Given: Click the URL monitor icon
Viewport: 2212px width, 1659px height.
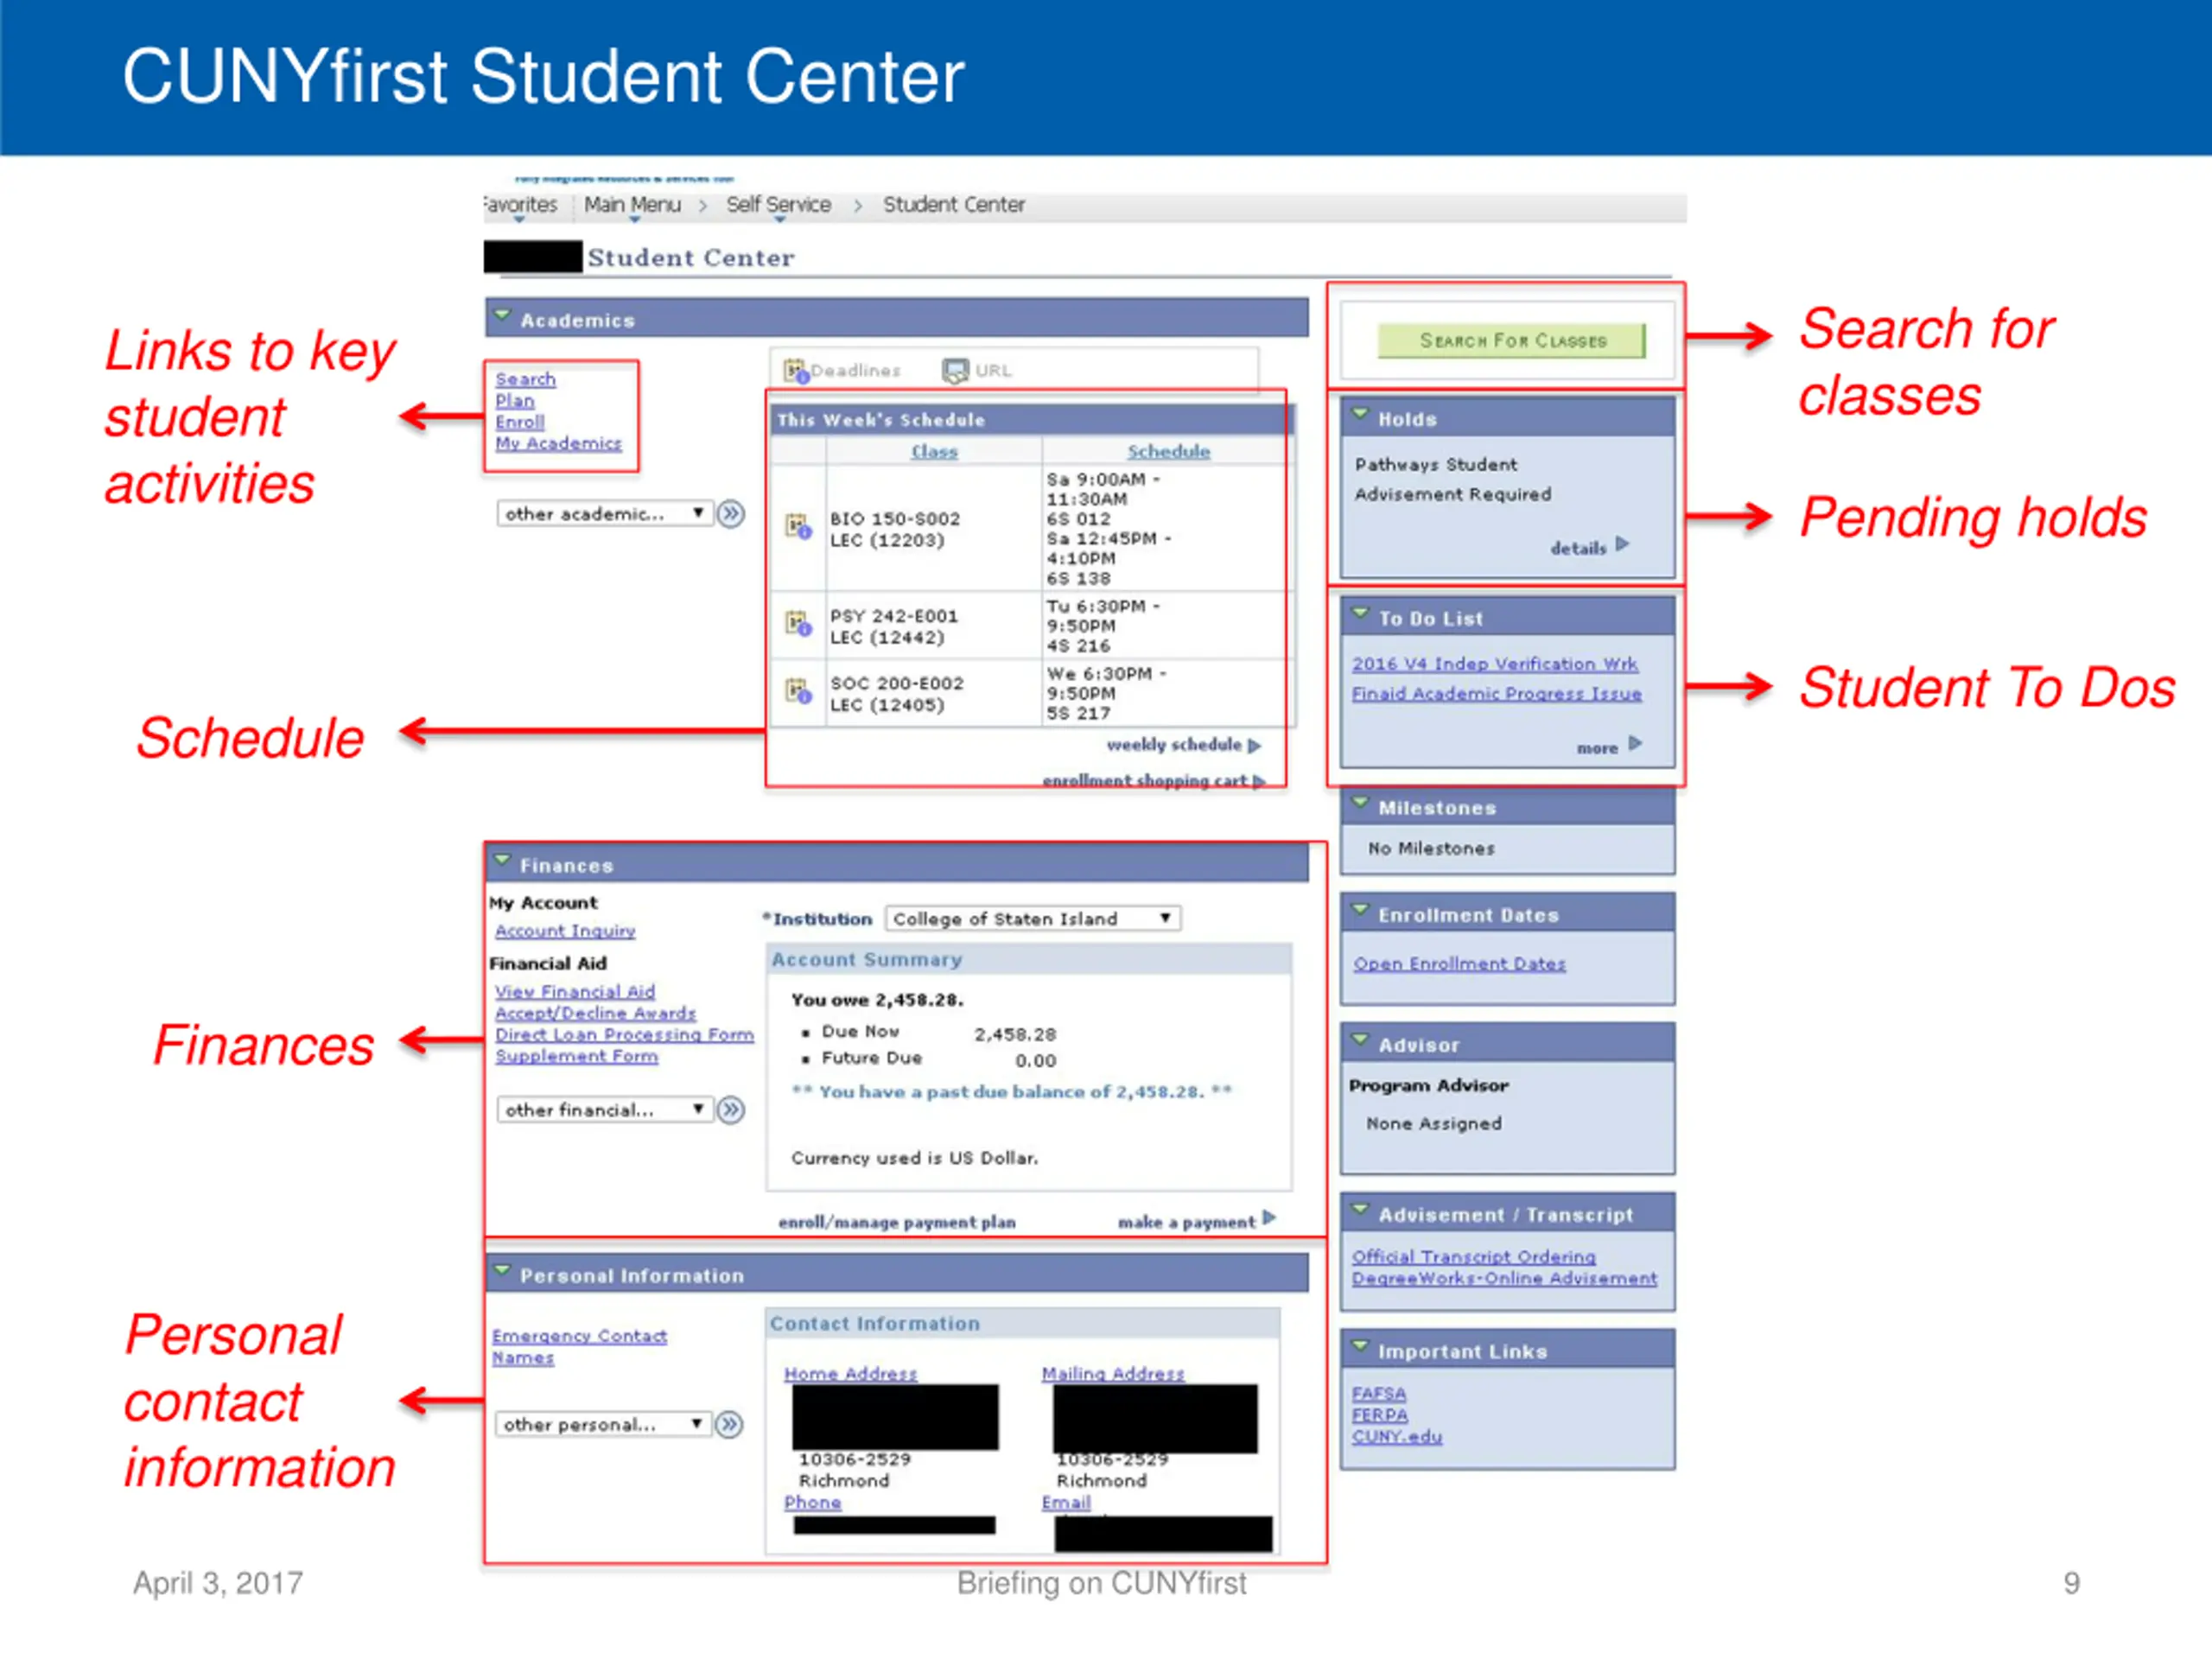Looking at the screenshot, I should click(955, 371).
